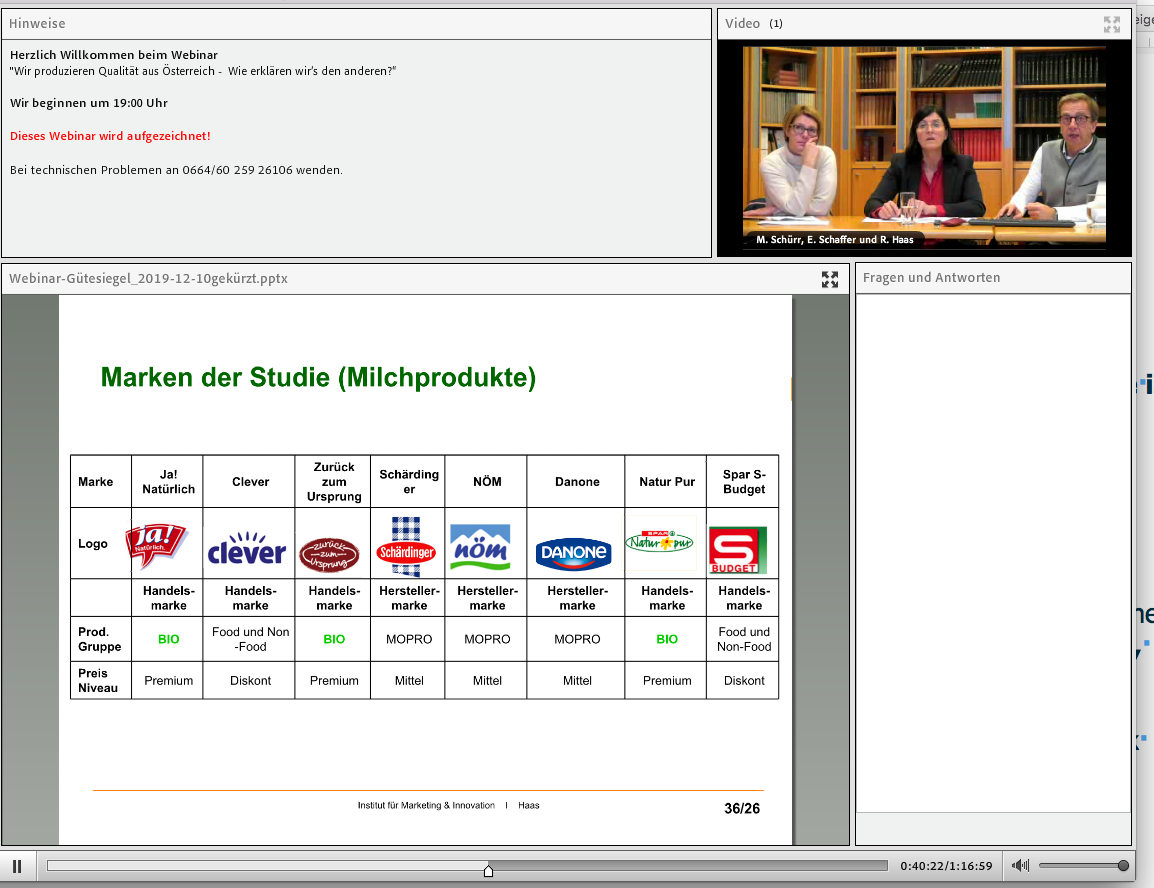The height and width of the screenshot is (888, 1154).
Task: Mute audio with the speaker icon
Action: tap(1020, 866)
